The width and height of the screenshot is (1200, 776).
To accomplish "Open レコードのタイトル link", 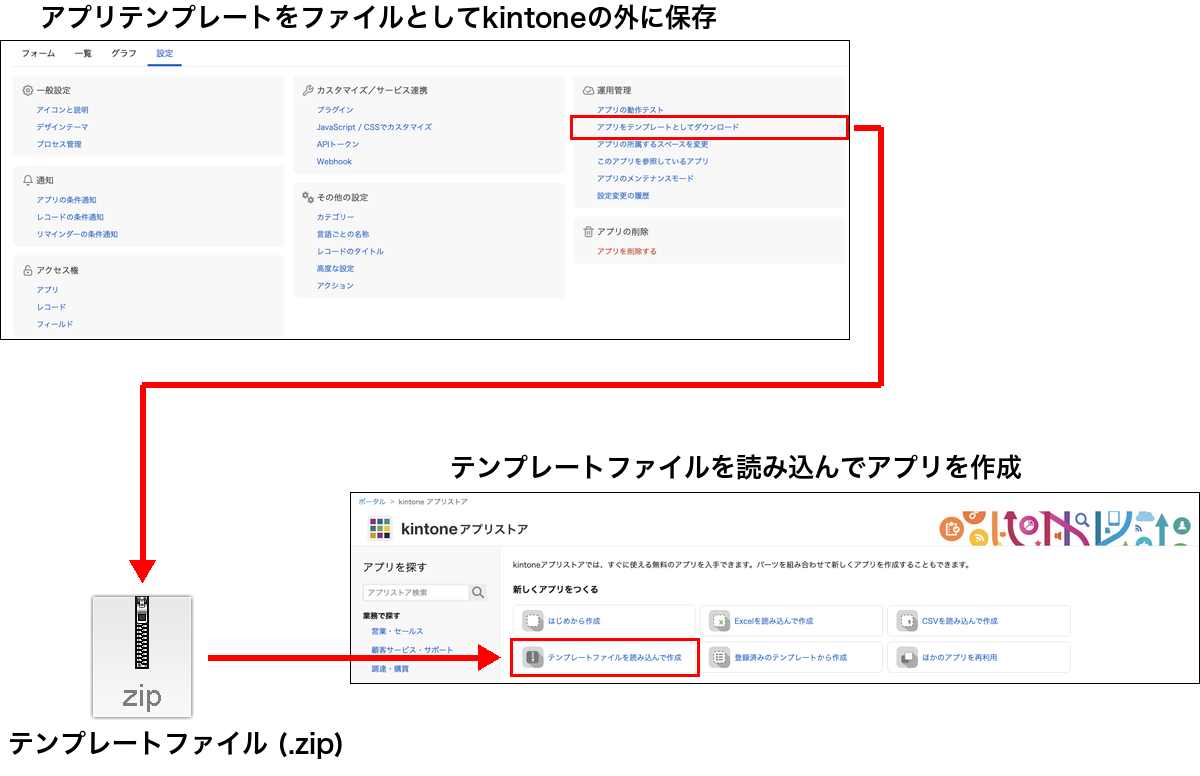I will (x=350, y=251).
